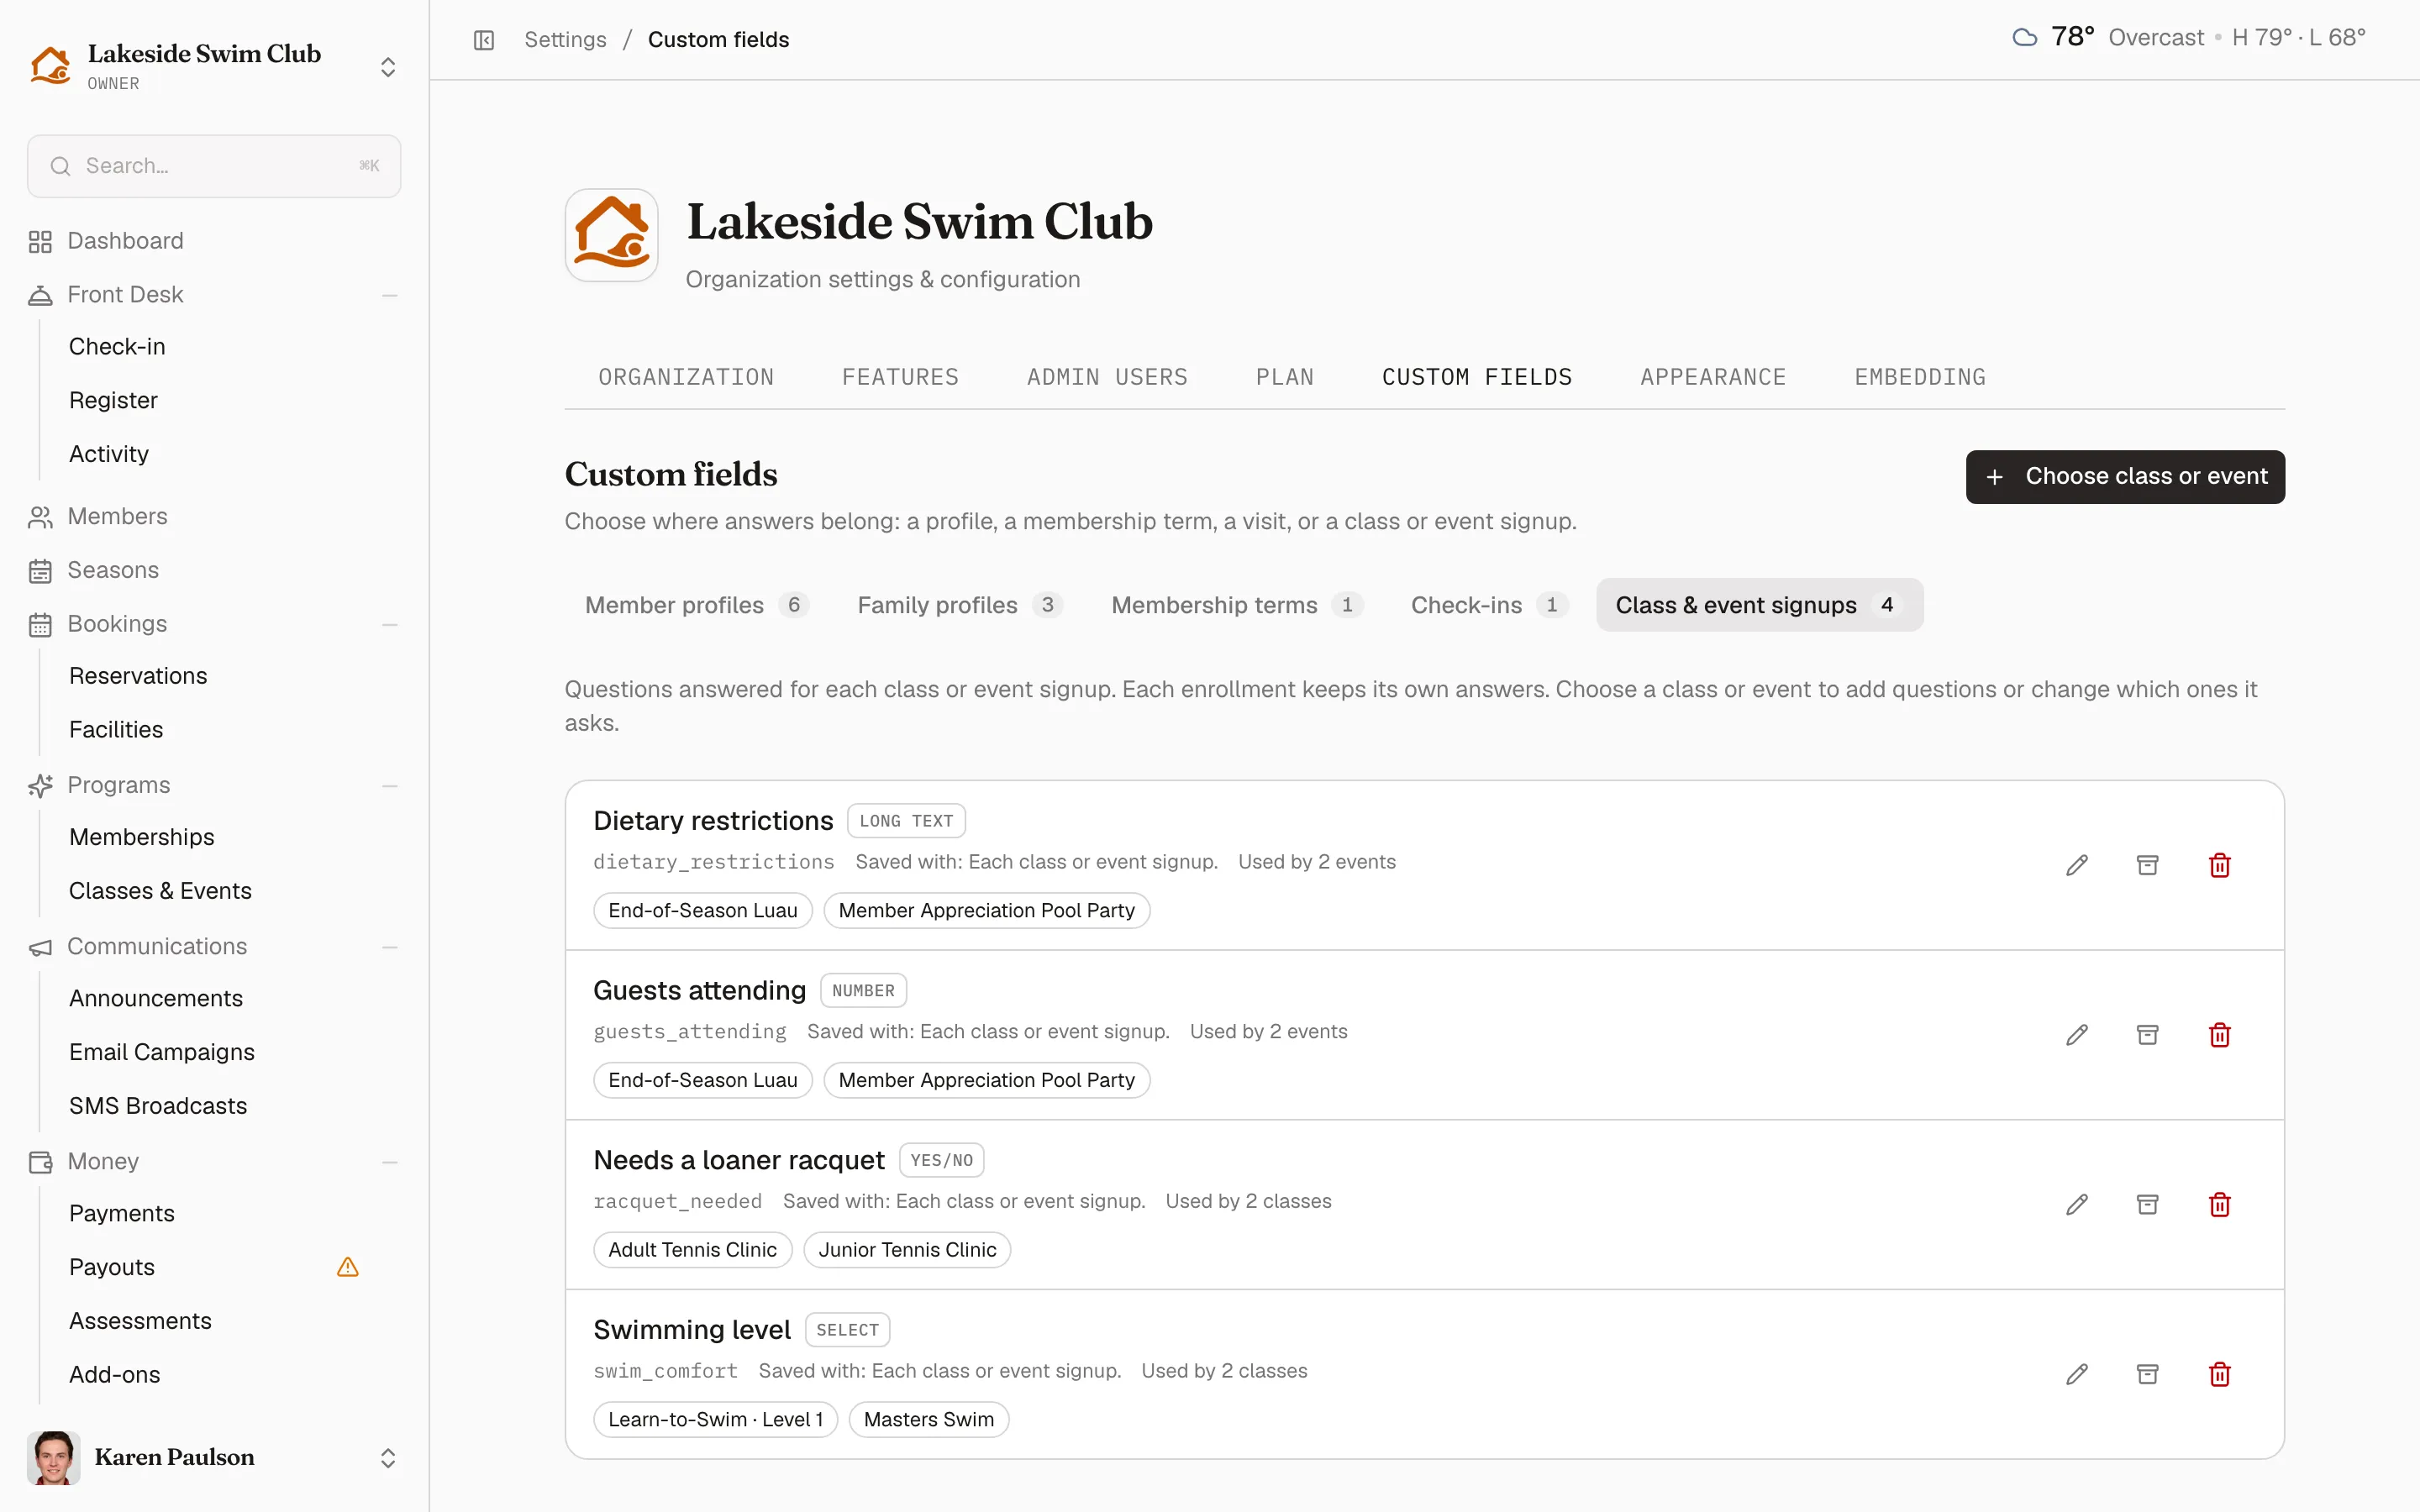Image resolution: width=2420 pixels, height=1512 pixels.
Task: Click the weather cloud icon
Action: (2024, 38)
